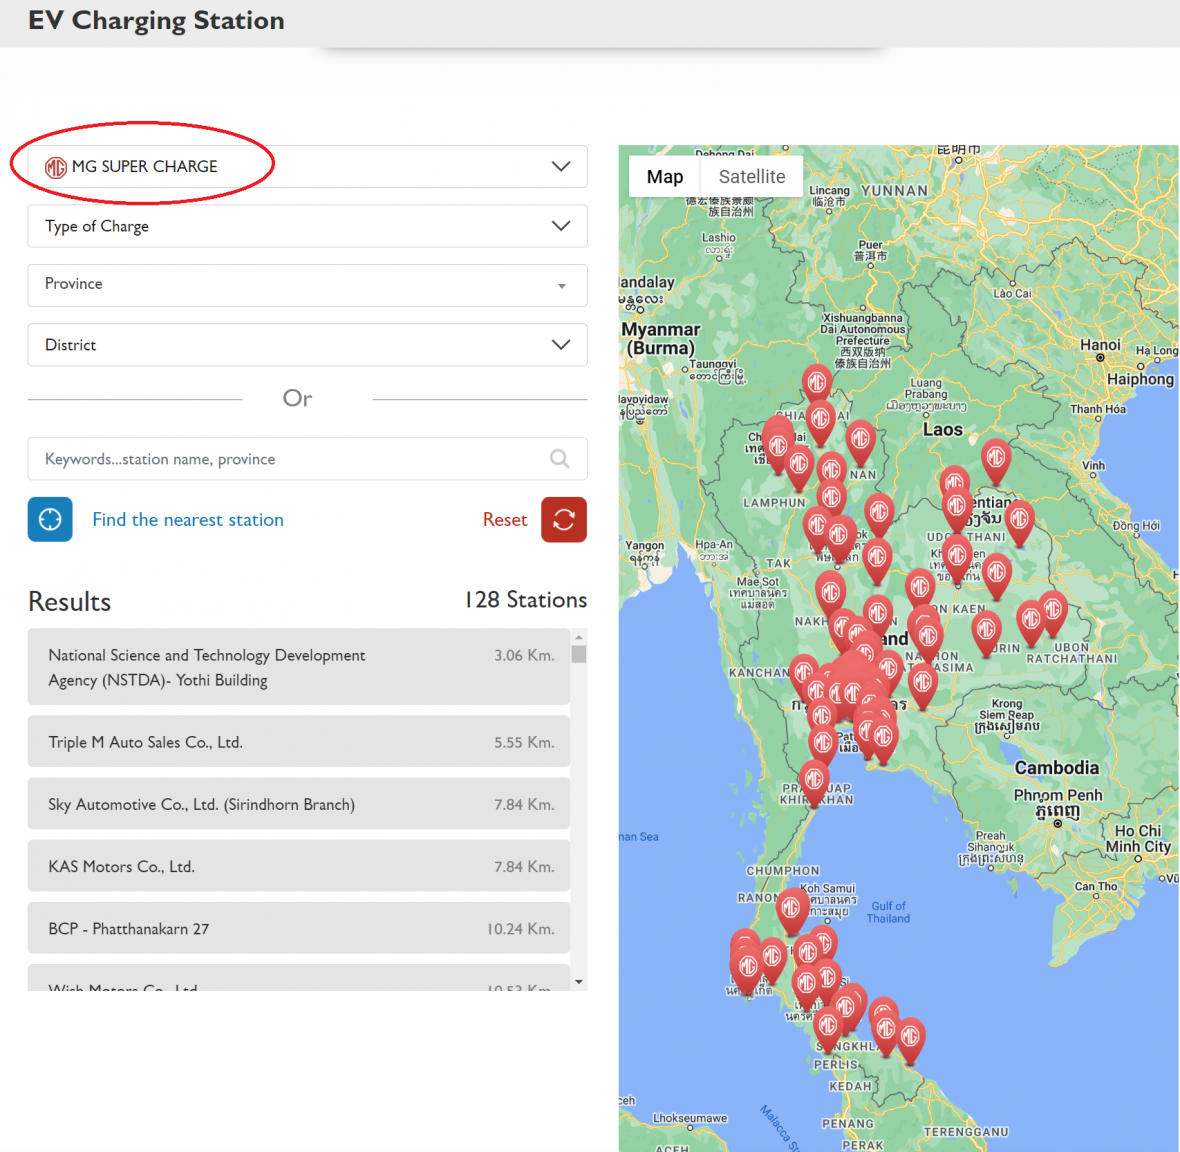Click the search magnifier icon in keywords field
The image size is (1180, 1152).
click(x=560, y=459)
